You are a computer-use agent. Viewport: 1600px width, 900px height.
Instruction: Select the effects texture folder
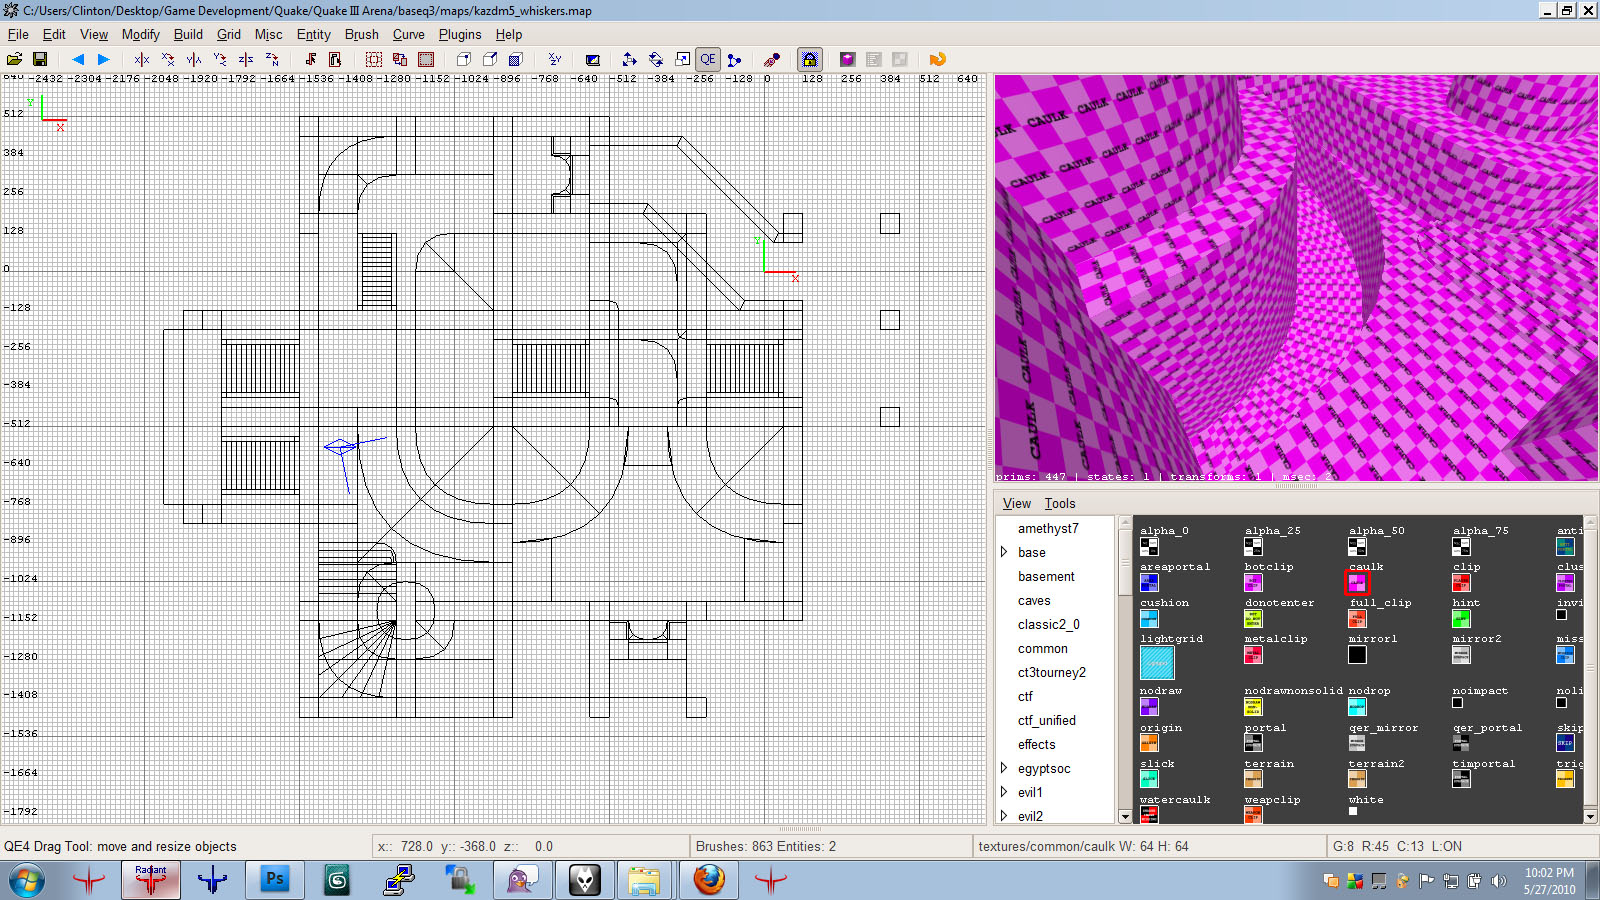pos(1037,745)
